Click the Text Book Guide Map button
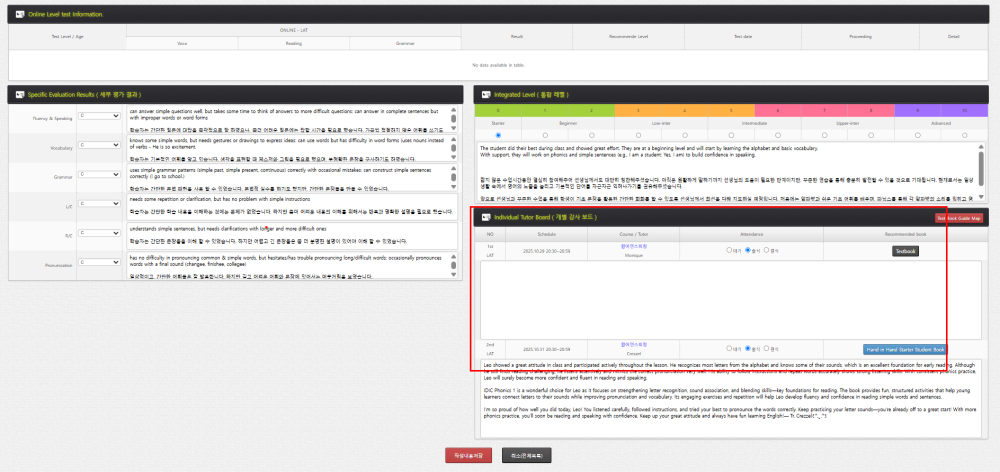 (957, 217)
